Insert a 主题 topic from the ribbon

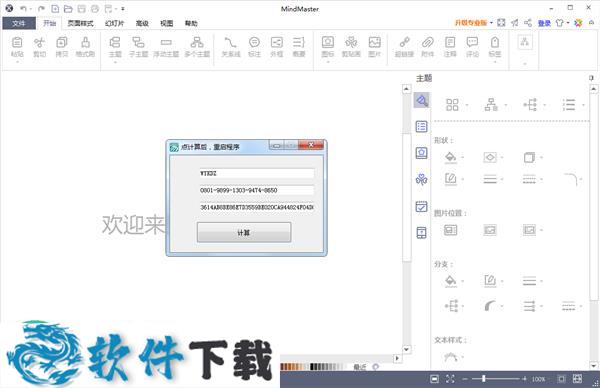click(115, 47)
